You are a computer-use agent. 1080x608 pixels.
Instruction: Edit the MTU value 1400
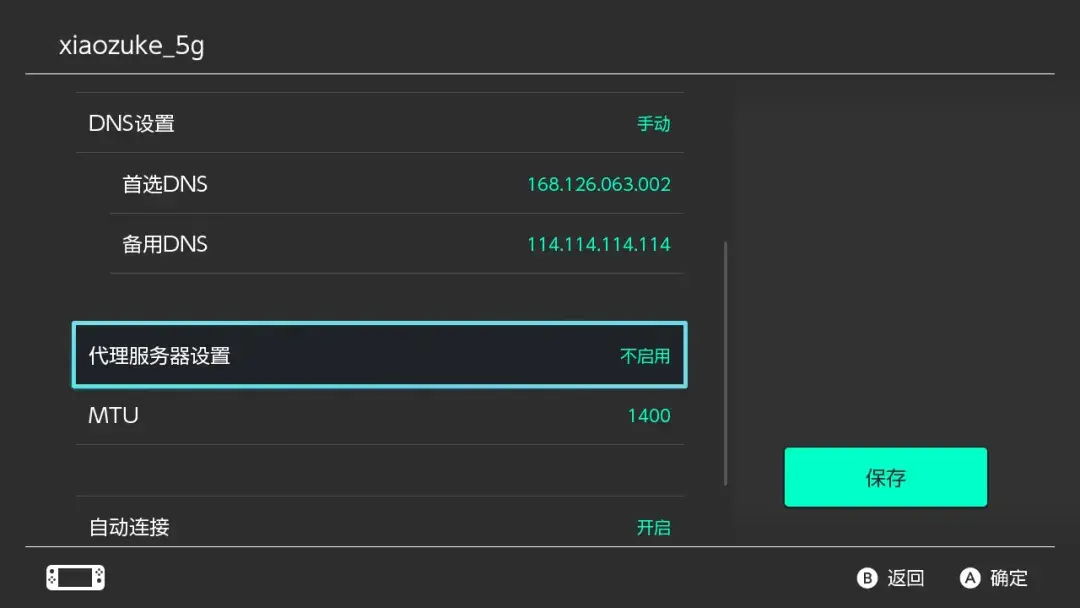tap(649, 416)
